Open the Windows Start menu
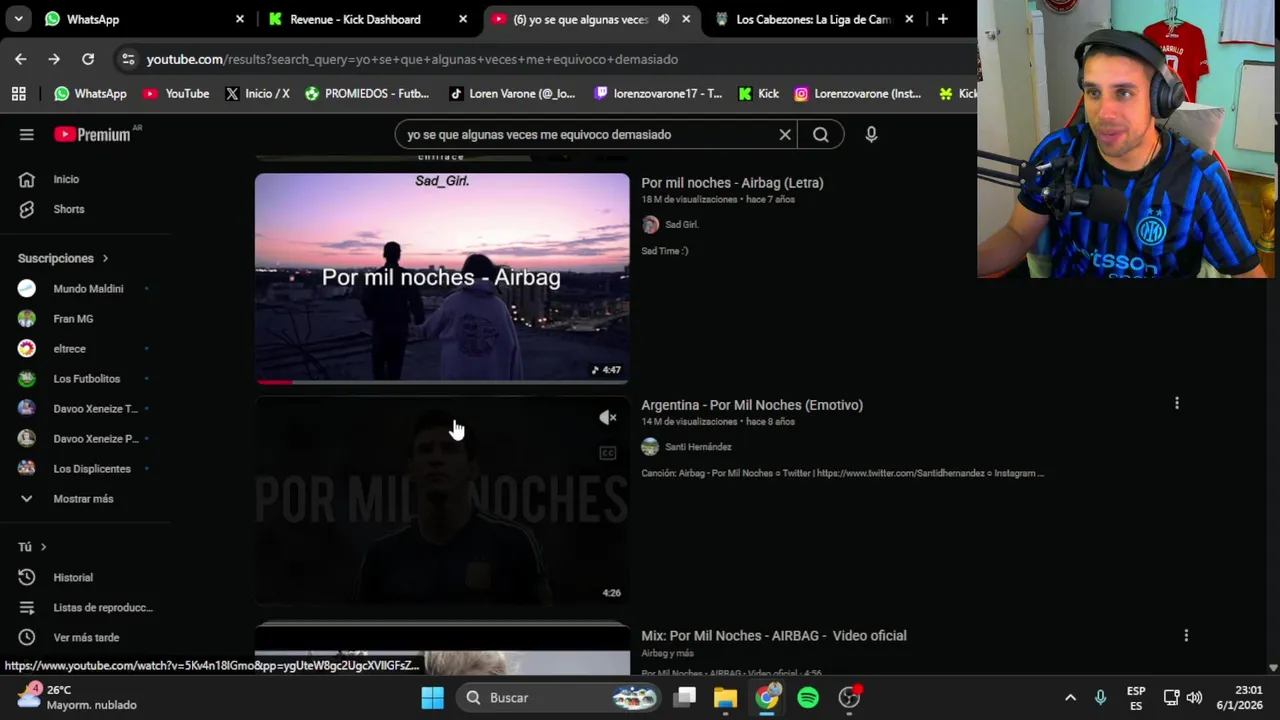 (432, 697)
